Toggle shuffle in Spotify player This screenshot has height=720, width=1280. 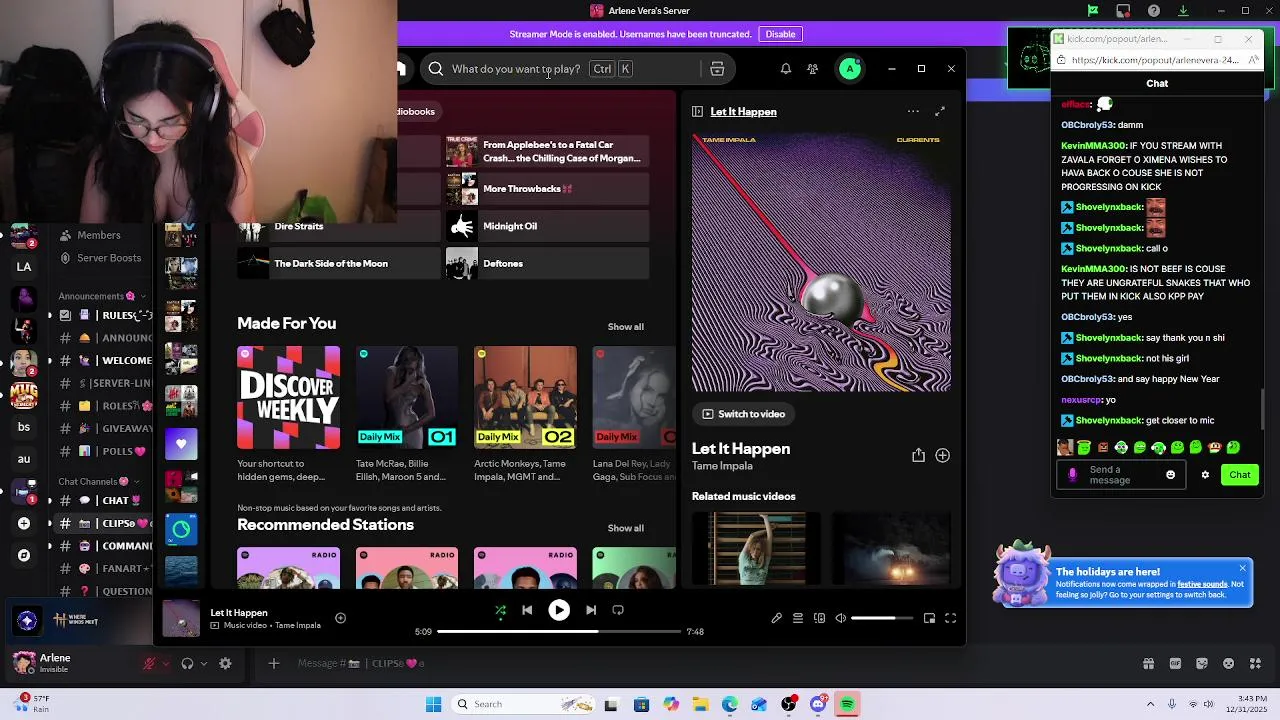click(x=501, y=610)
